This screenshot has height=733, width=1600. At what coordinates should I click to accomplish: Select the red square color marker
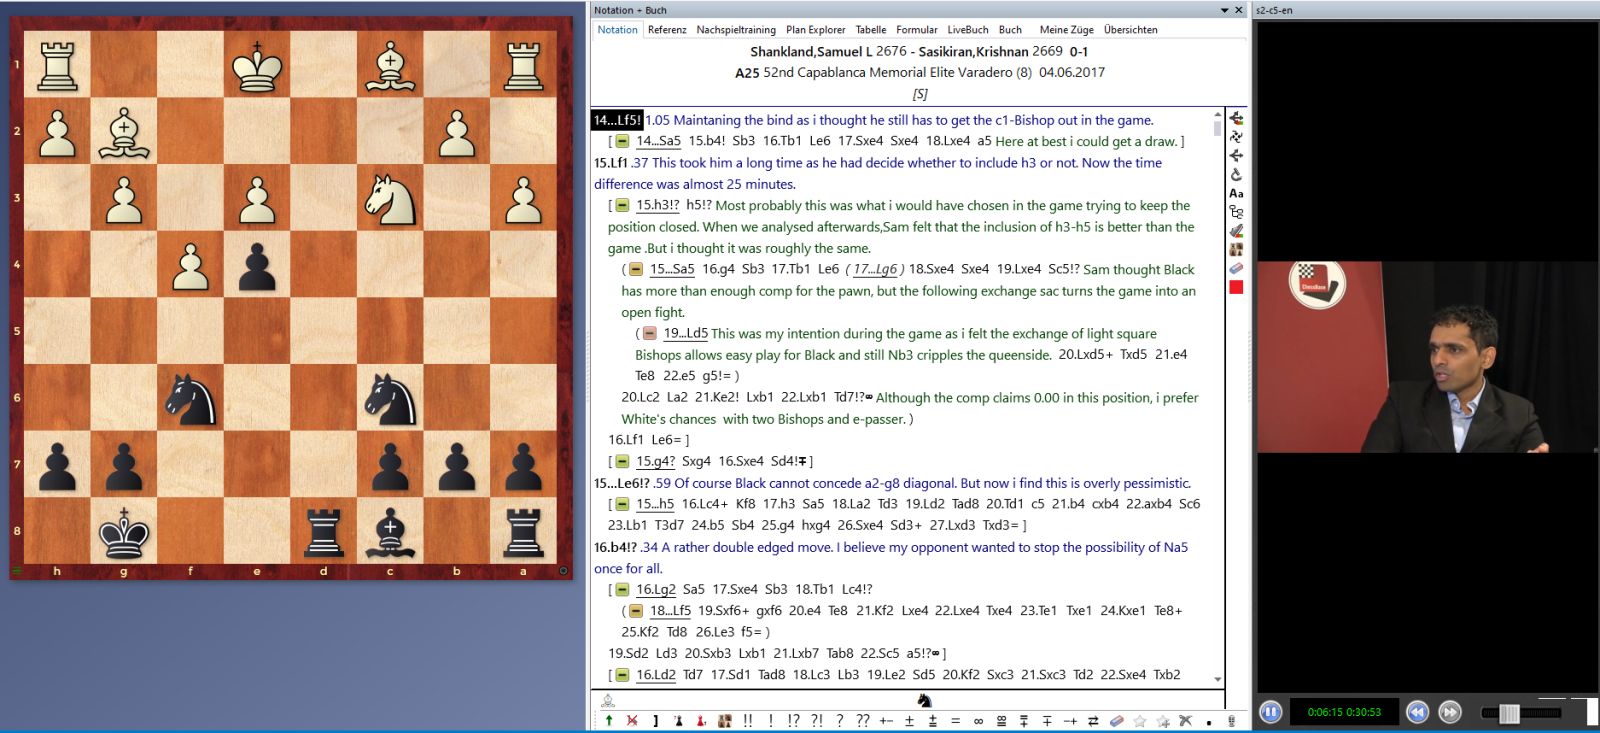[x=1236, y=287]
